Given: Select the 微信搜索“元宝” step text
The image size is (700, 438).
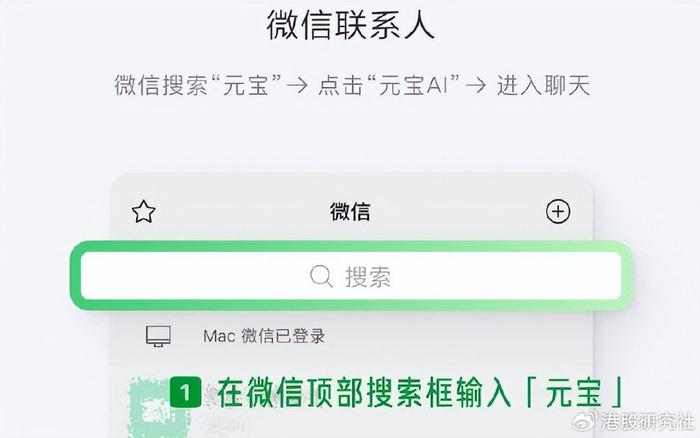Looking at the screenshot, I should (x=198, y=85).
